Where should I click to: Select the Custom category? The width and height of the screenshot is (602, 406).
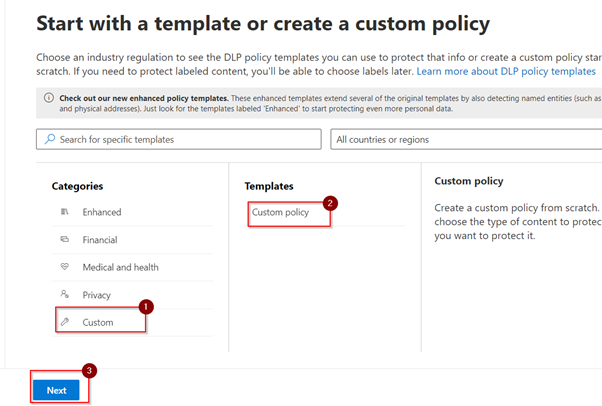(x=98, y=322)
